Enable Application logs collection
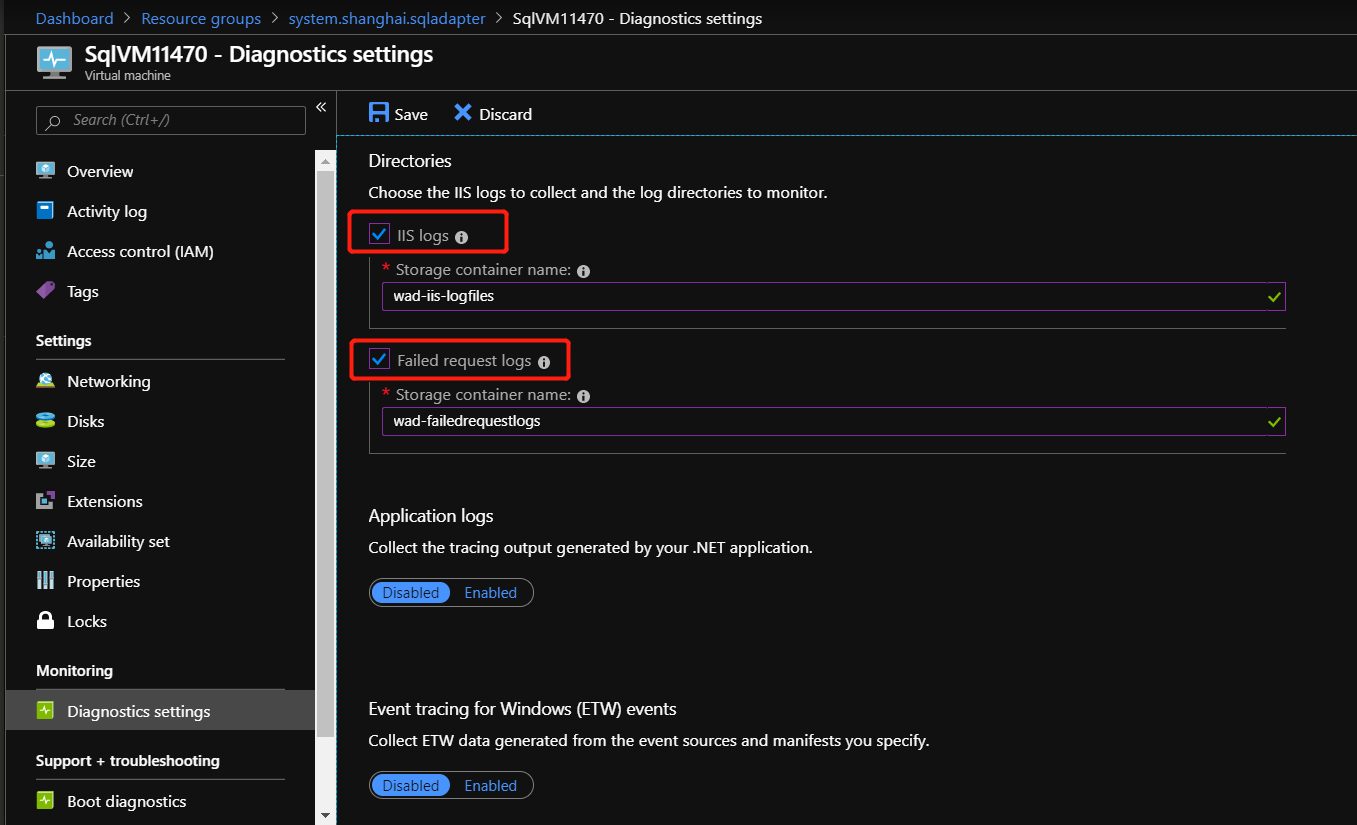The width and height of the screenshot is (1357, 825). point(490,592)
